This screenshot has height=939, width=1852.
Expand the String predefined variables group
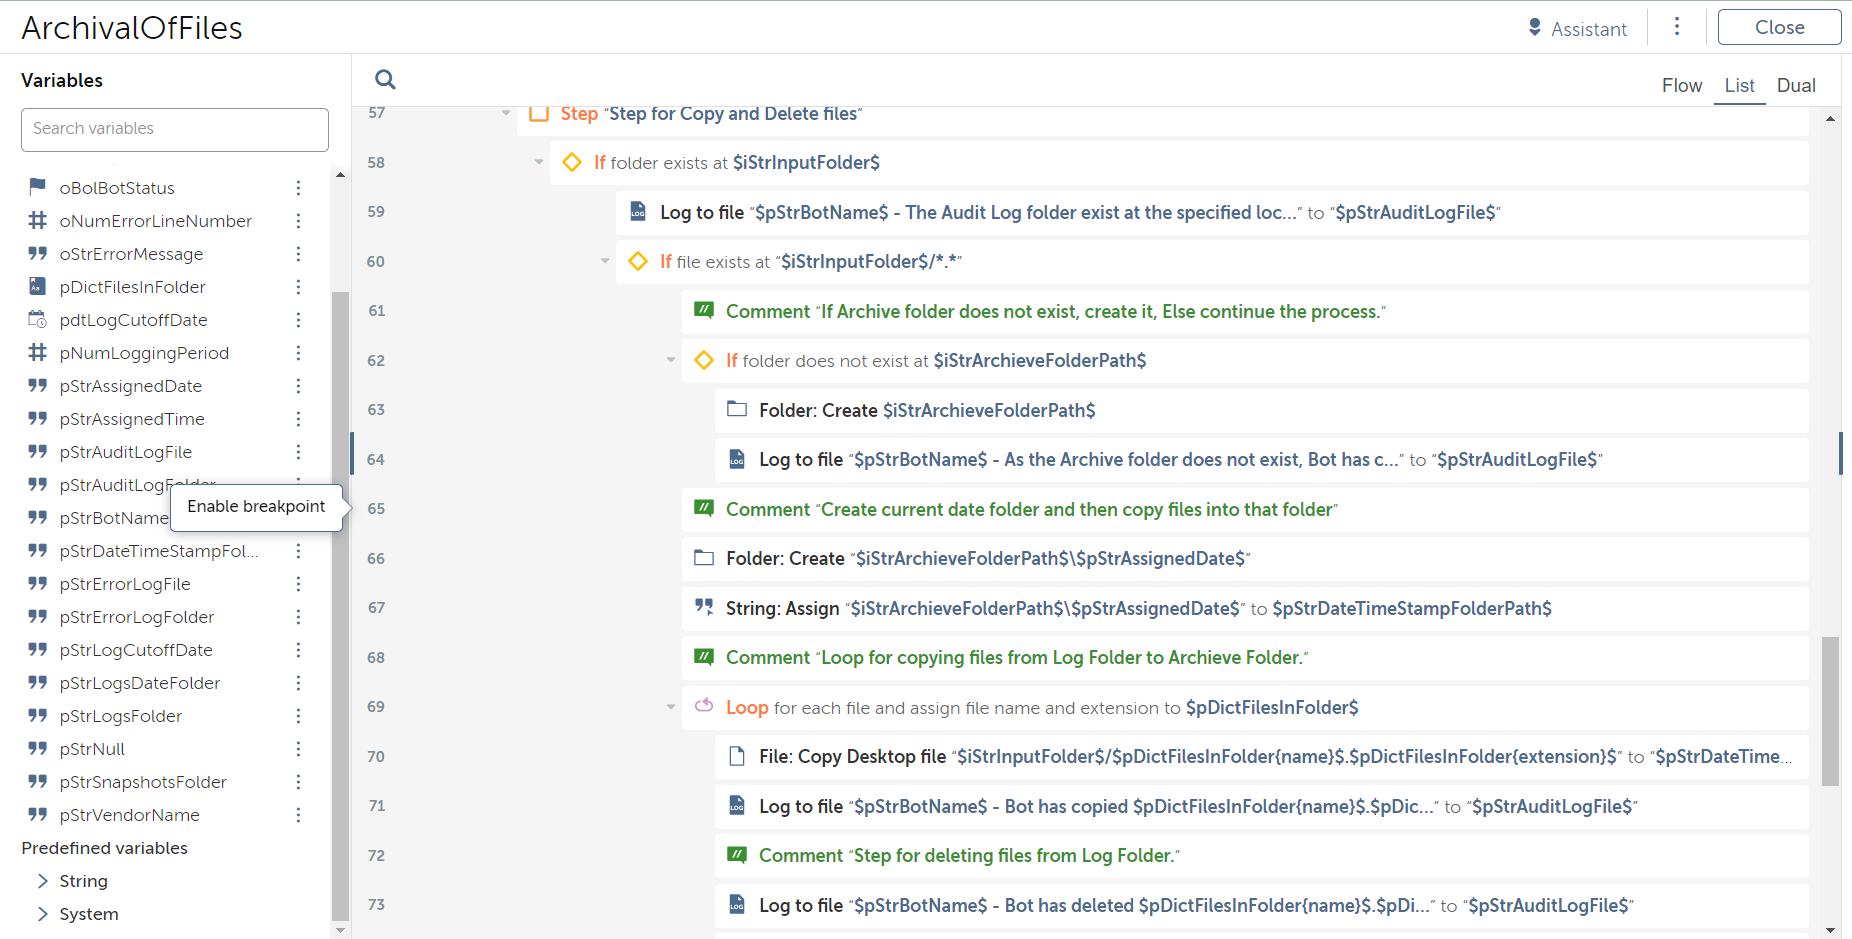pos(43,881)
